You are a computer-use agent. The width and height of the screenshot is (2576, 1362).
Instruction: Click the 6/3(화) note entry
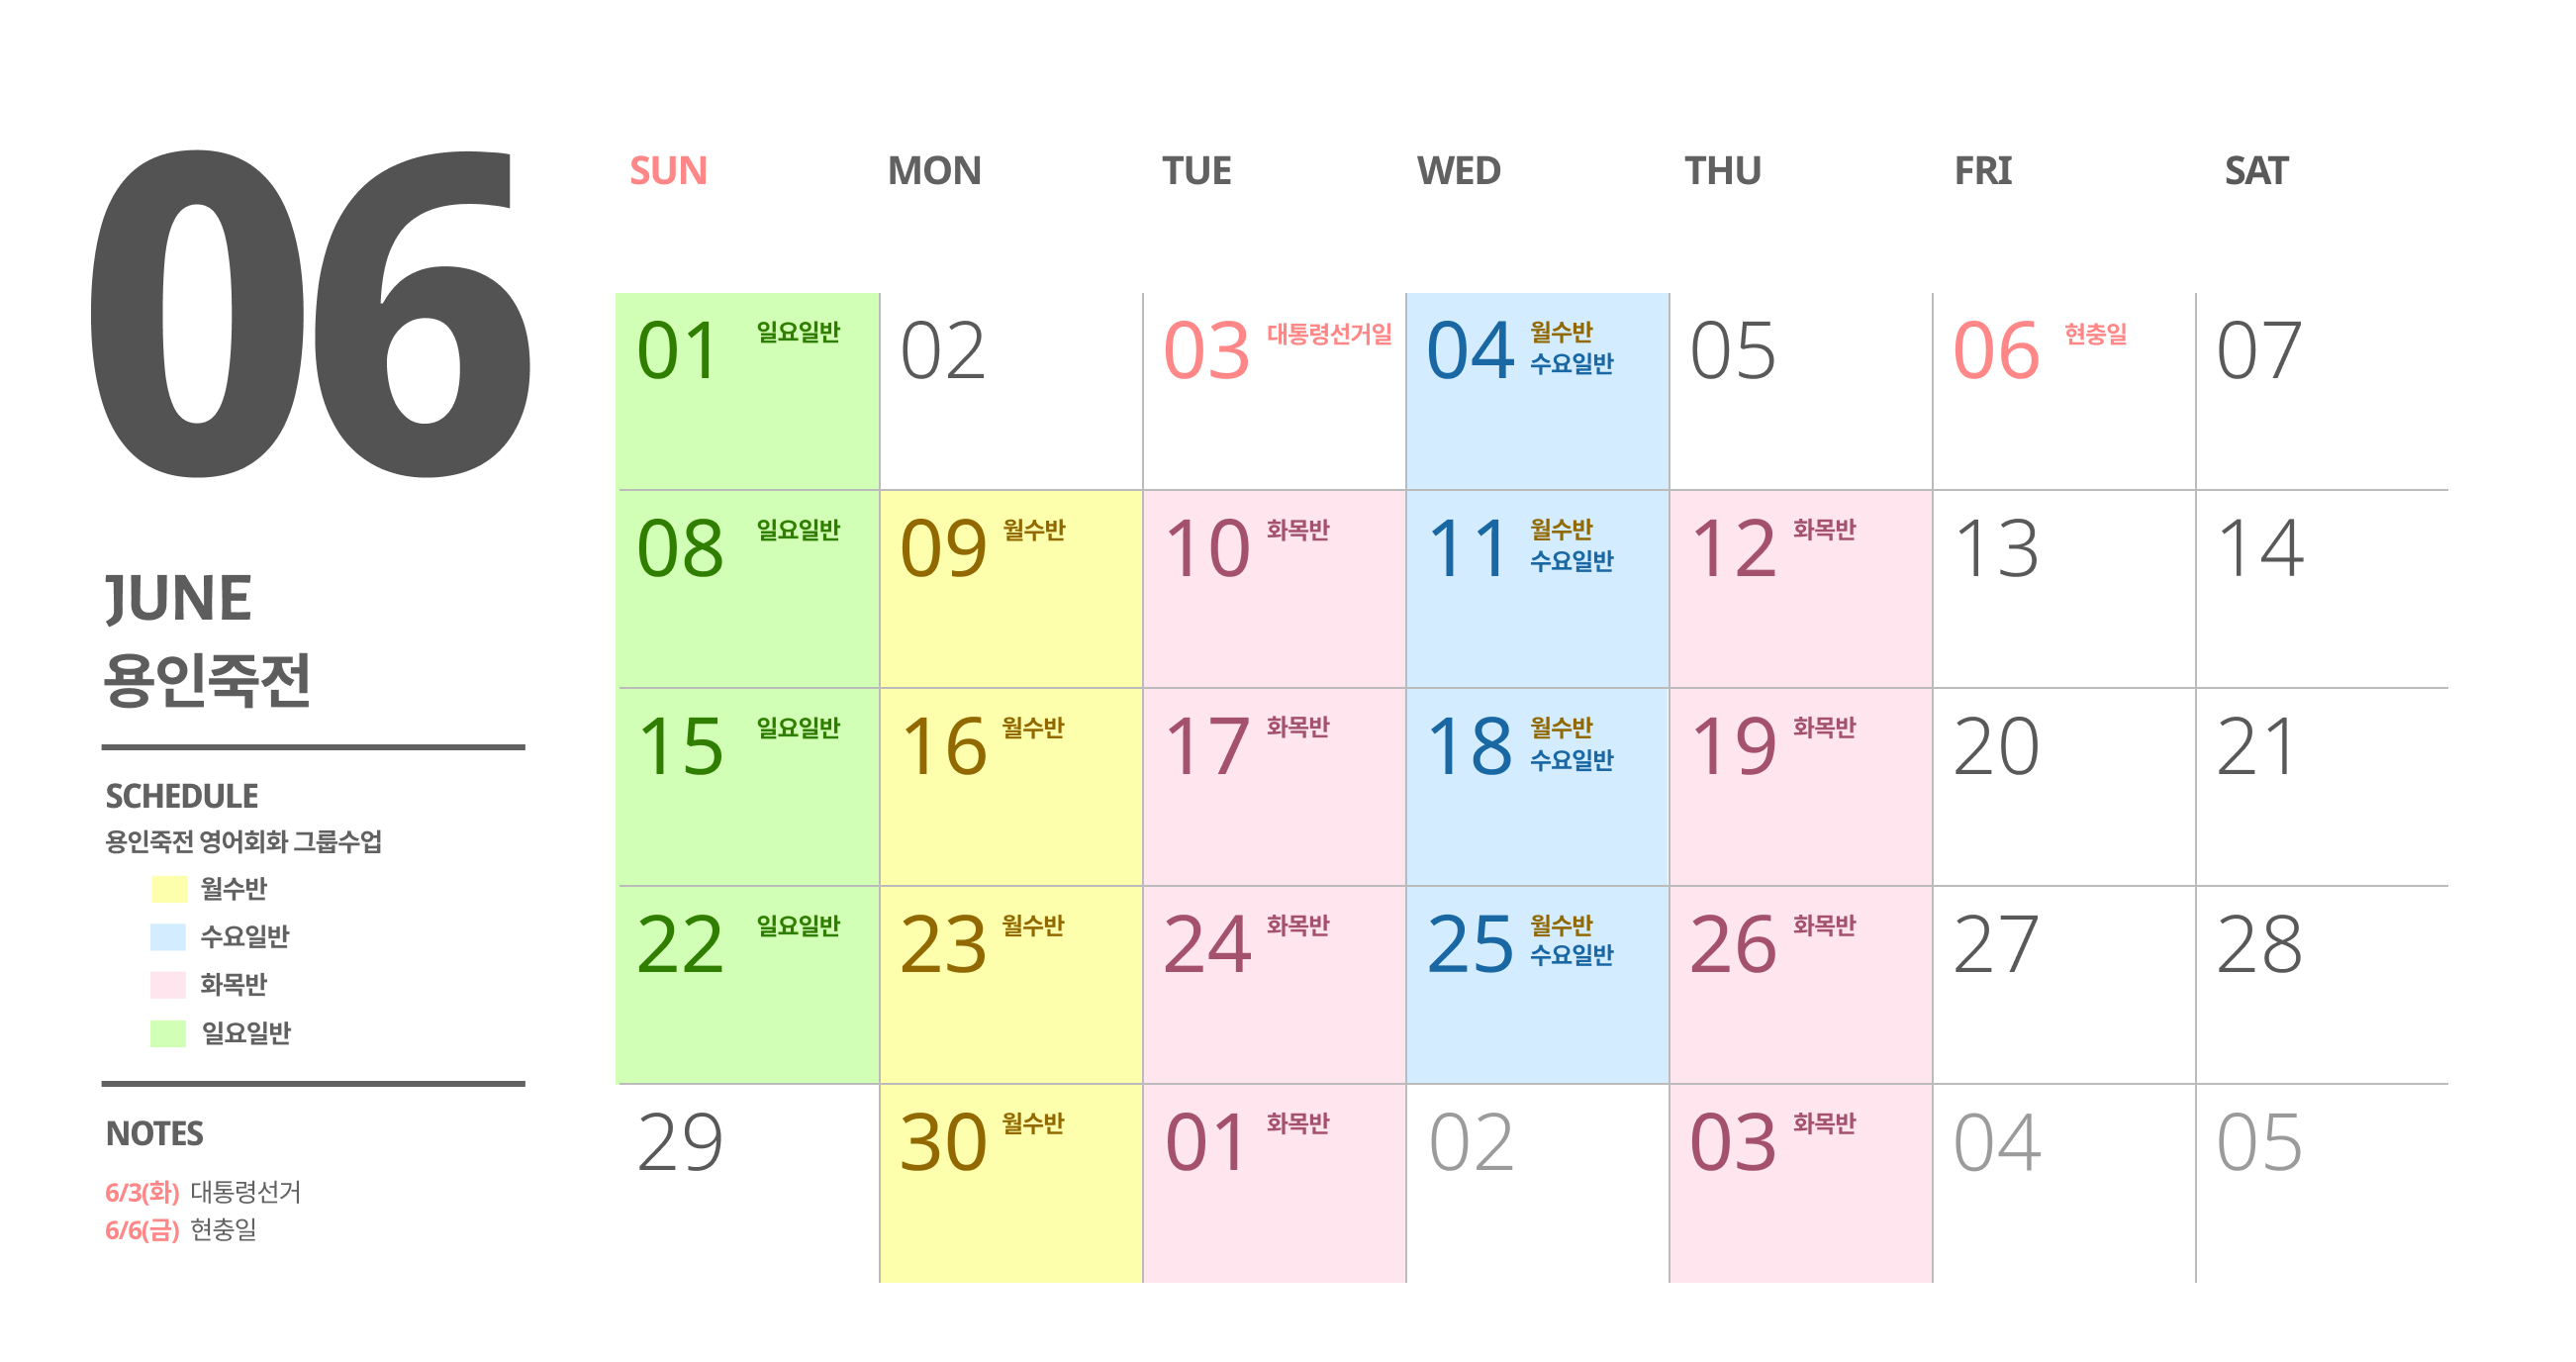[x=202, y=1191]
